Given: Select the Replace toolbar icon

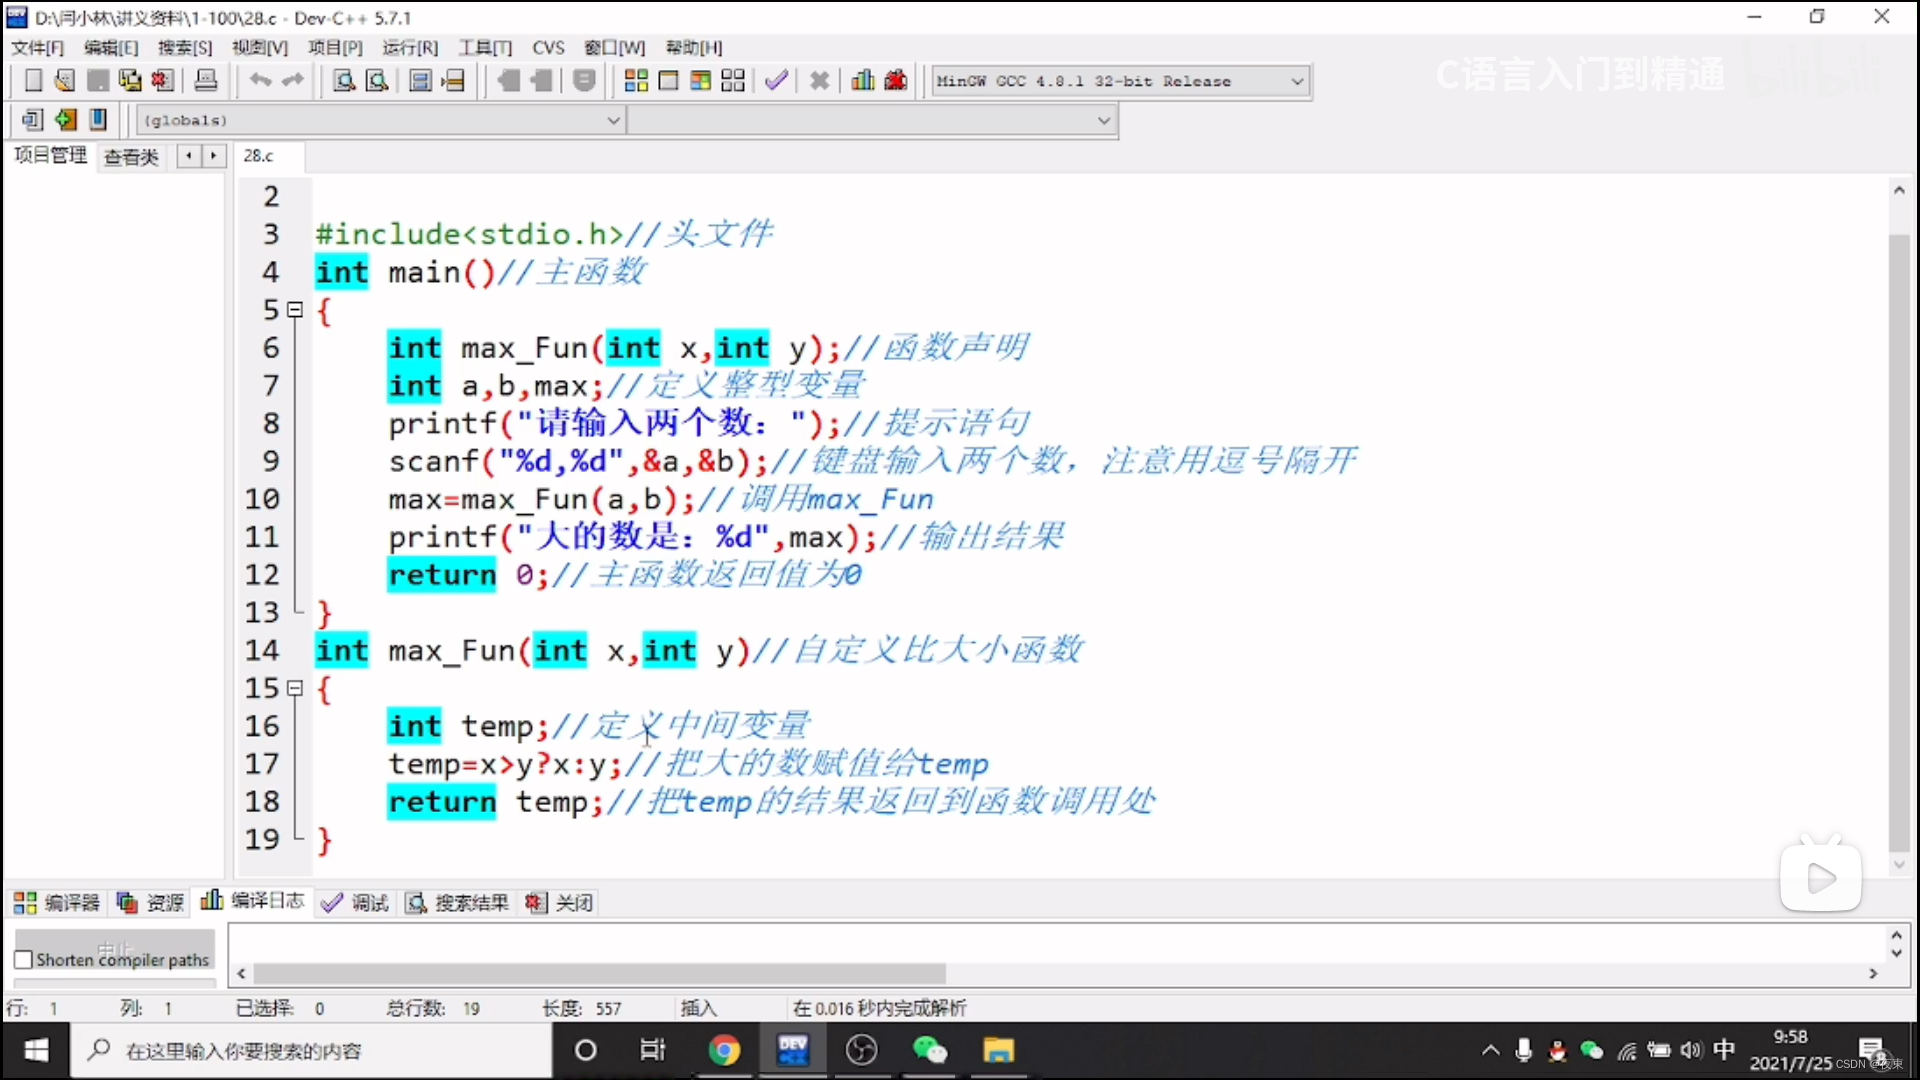Looking at the screenshot, I should click(x=378, y=80).
